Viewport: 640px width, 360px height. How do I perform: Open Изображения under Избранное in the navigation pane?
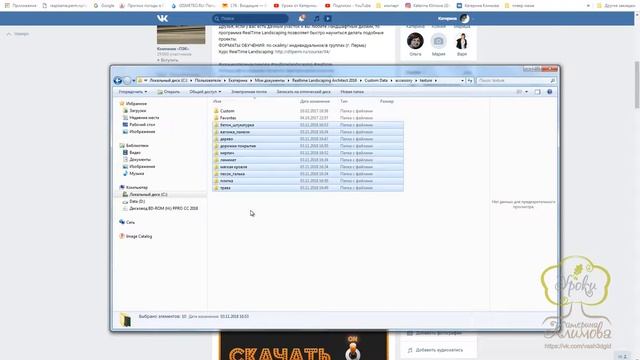(x=142, y=131)
